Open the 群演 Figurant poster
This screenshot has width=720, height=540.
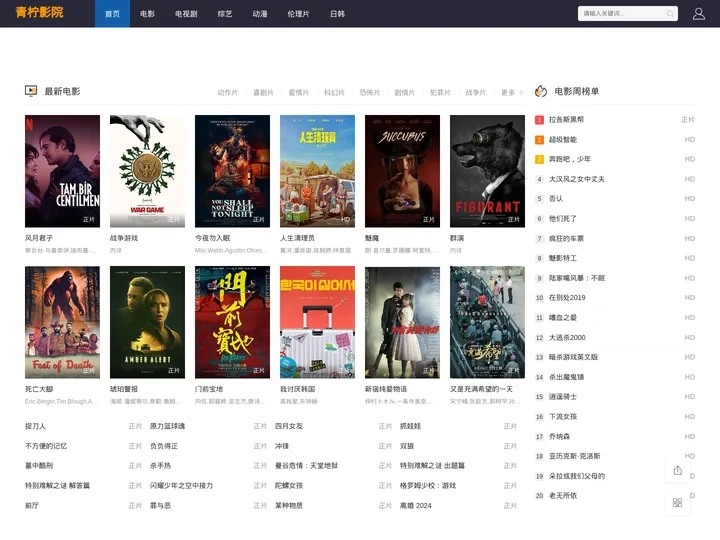pyautogui.click(x=487, y=171)
